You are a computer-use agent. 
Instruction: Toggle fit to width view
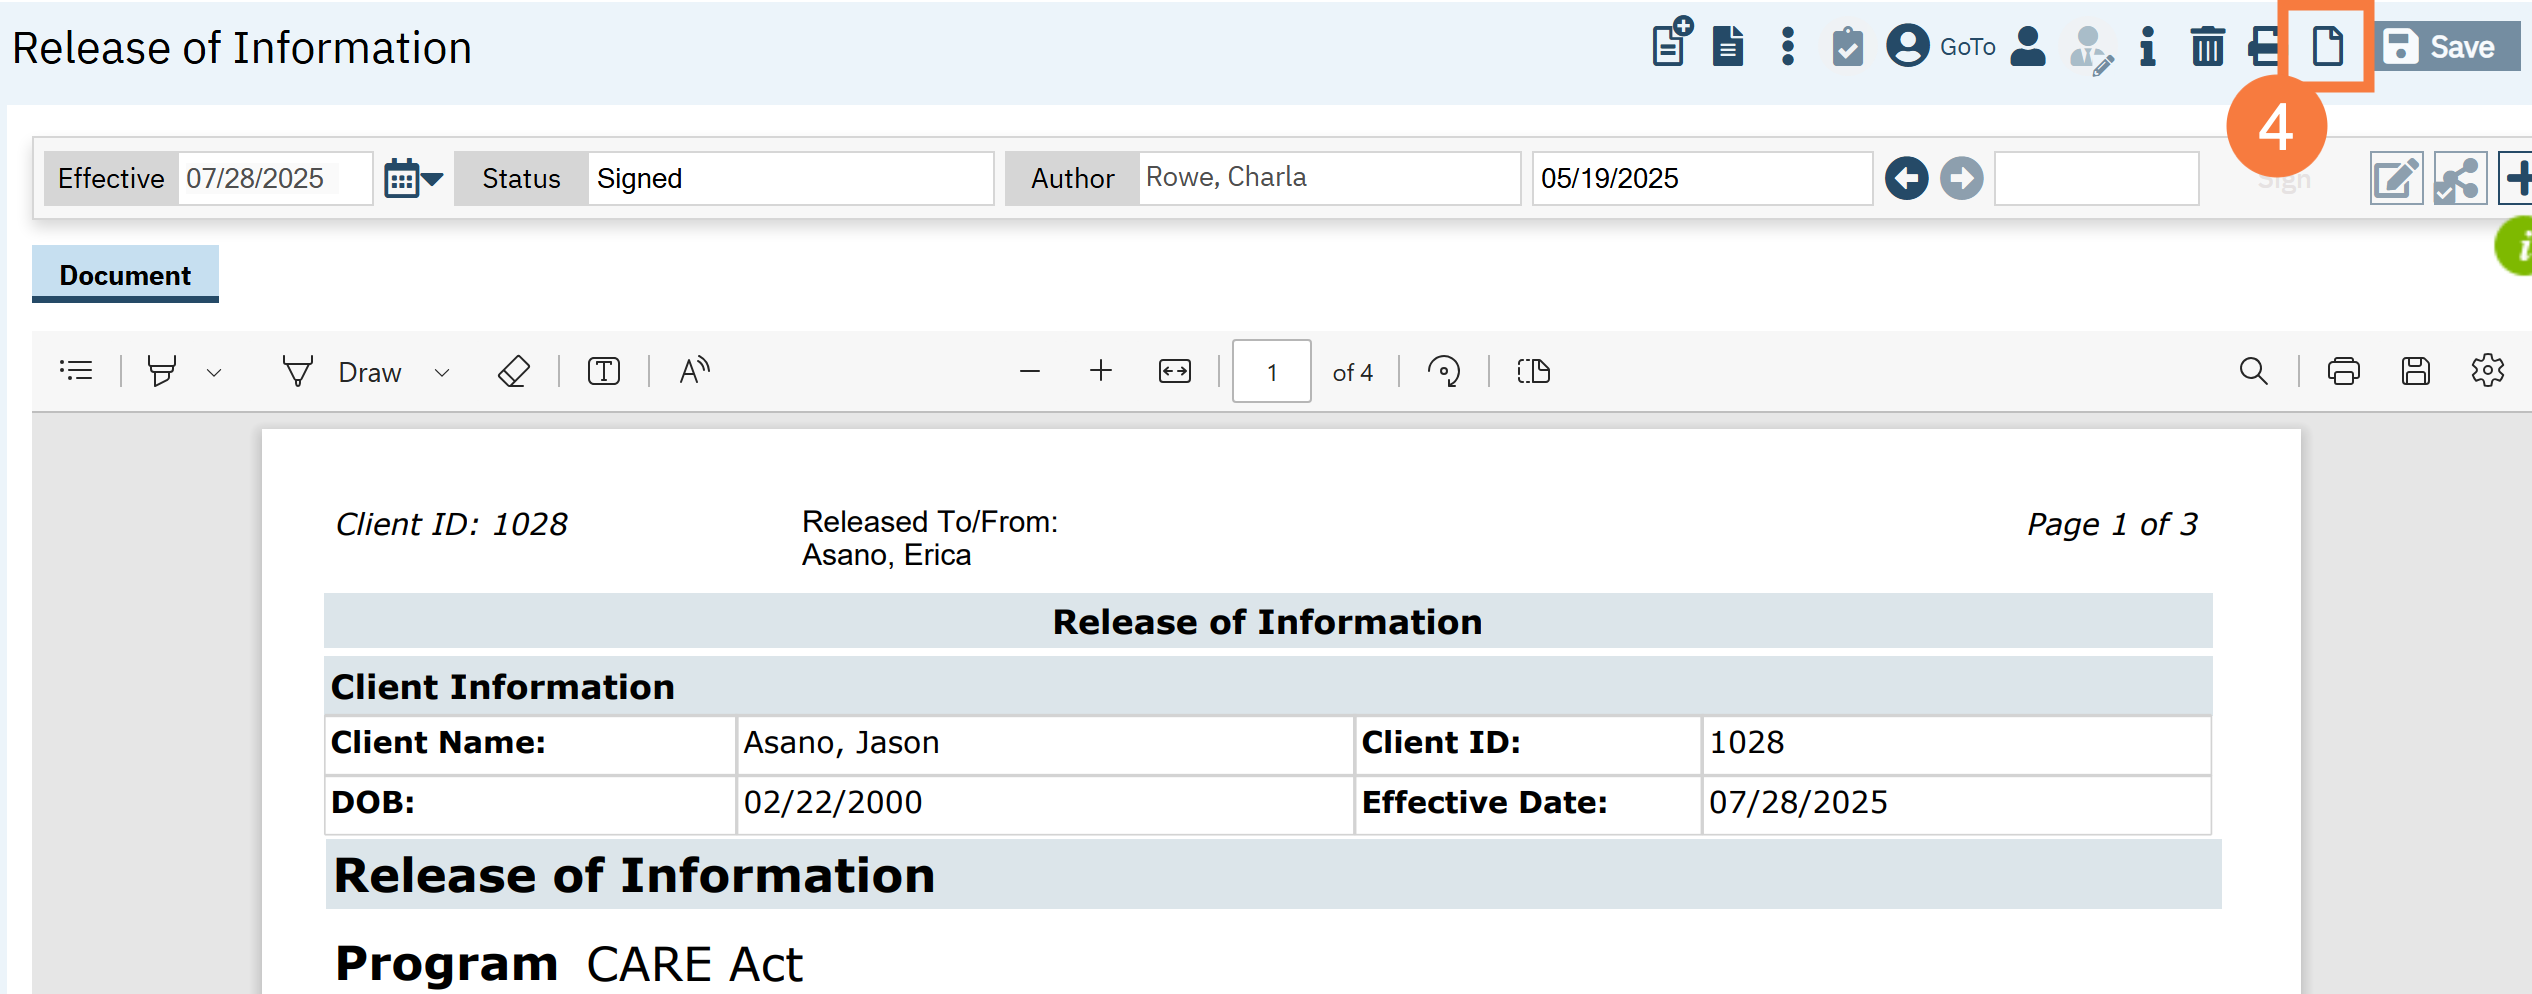click(x=1174, y=372)
